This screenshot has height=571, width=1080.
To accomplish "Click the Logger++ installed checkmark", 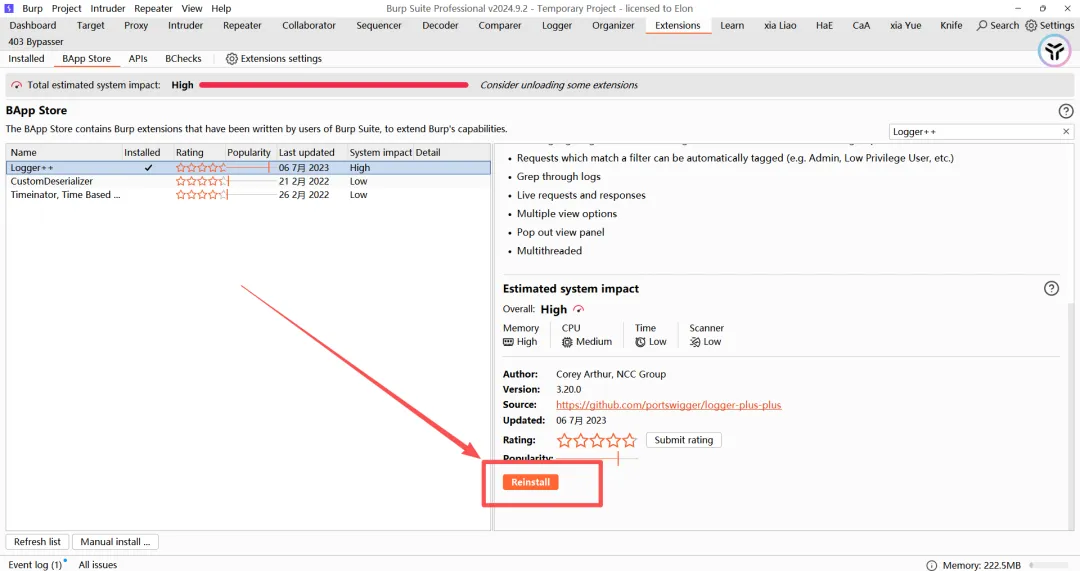I will [x=148, y=167].
